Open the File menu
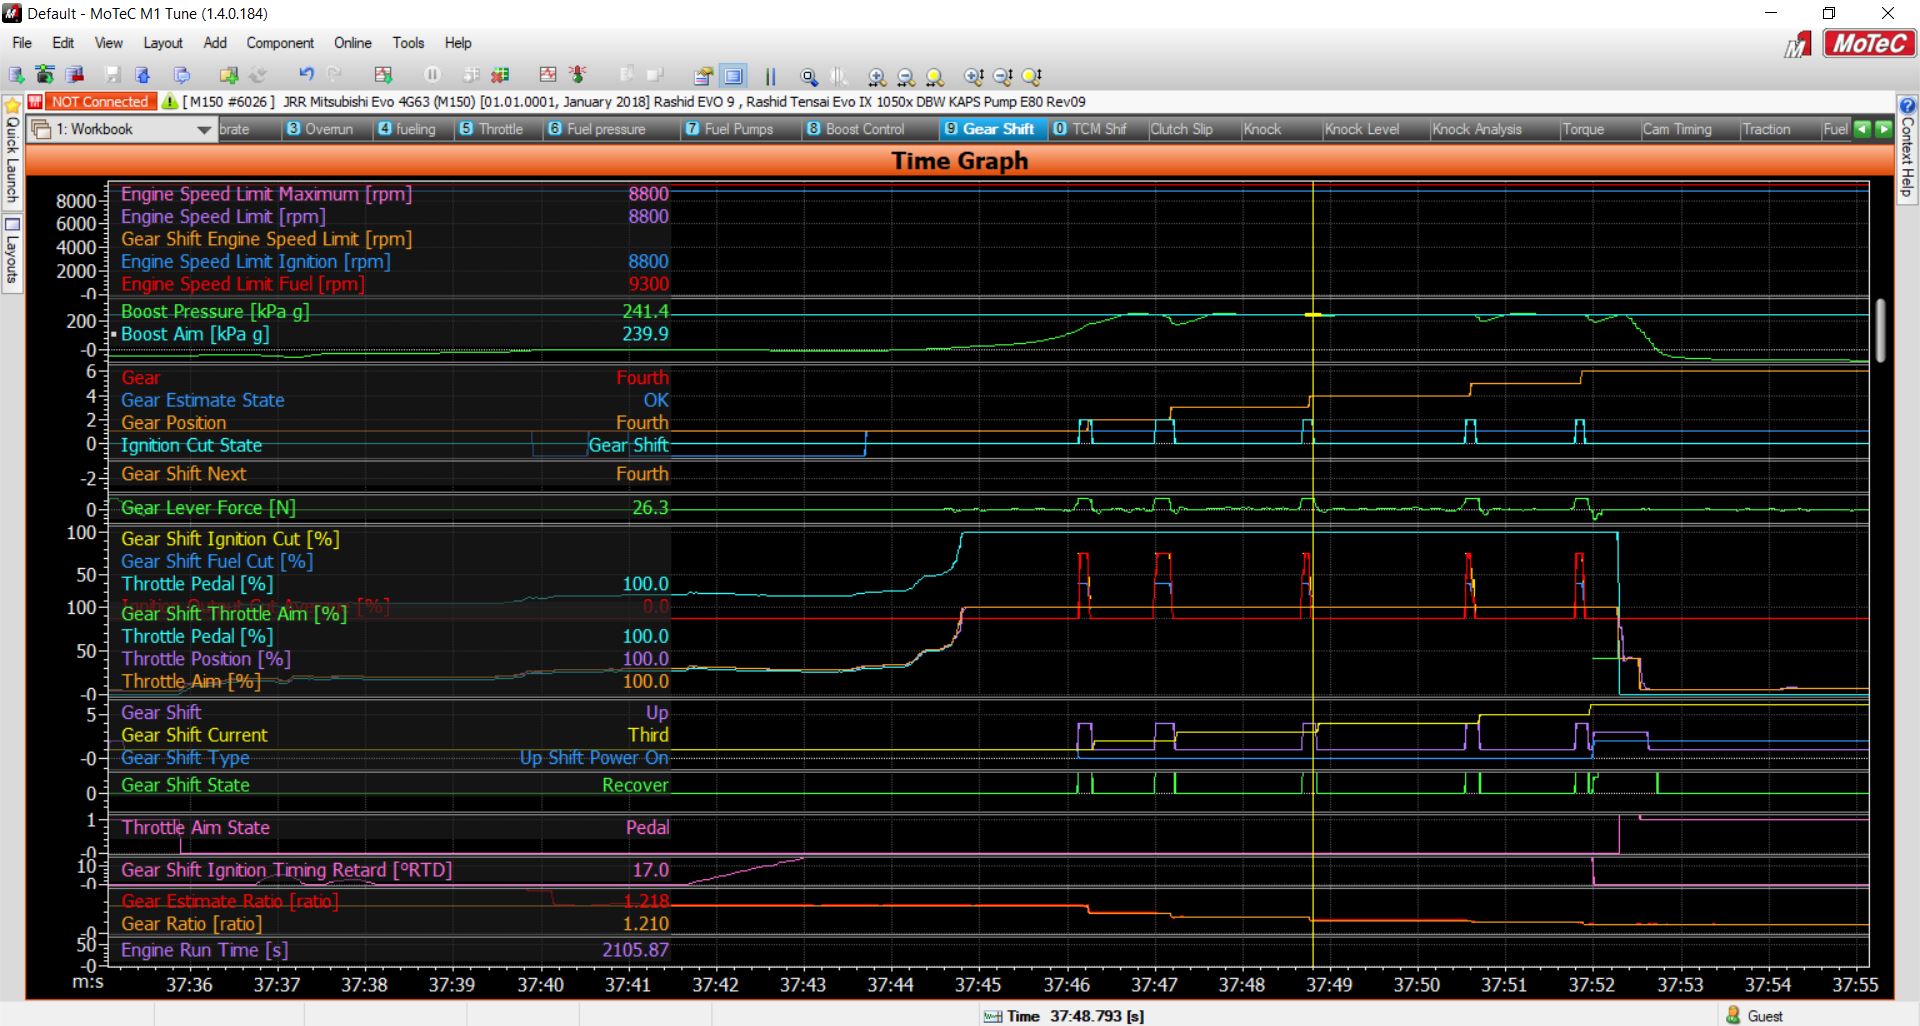This screenshot has height=1026, width=1920. point(22,43)
